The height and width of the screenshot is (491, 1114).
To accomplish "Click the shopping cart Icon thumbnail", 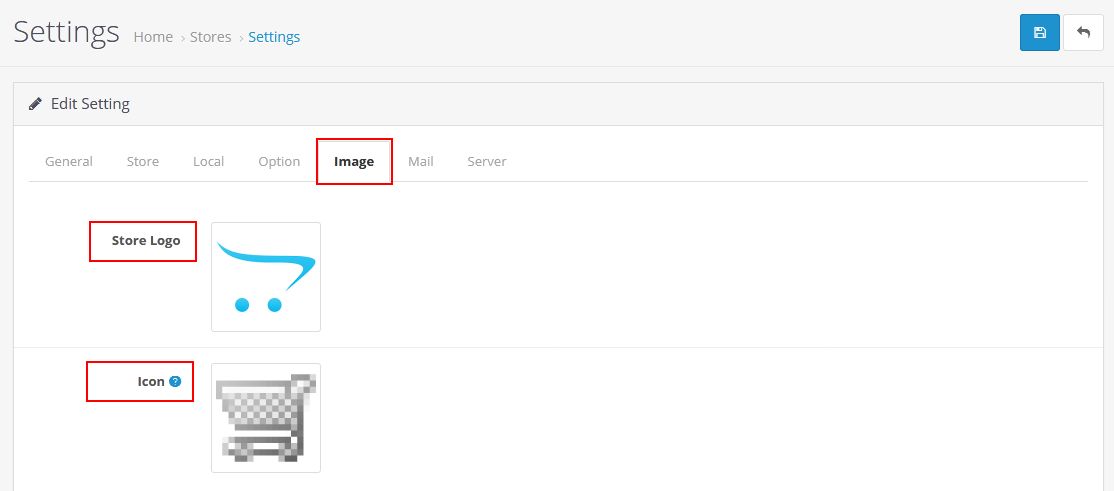I will pyautogui.click(x=266, y=418).
